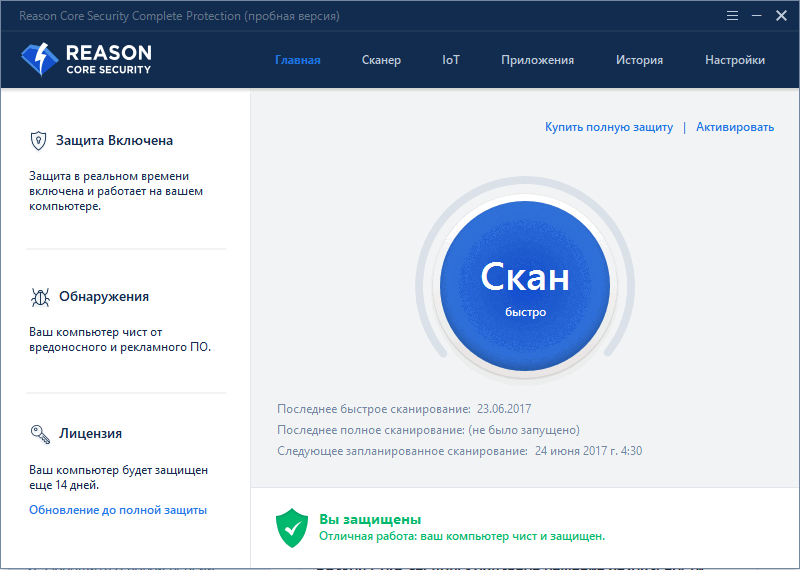800x570 pixels.
Task: Click the Ваш компьютер чист description
Action: (x=120, y=339)
